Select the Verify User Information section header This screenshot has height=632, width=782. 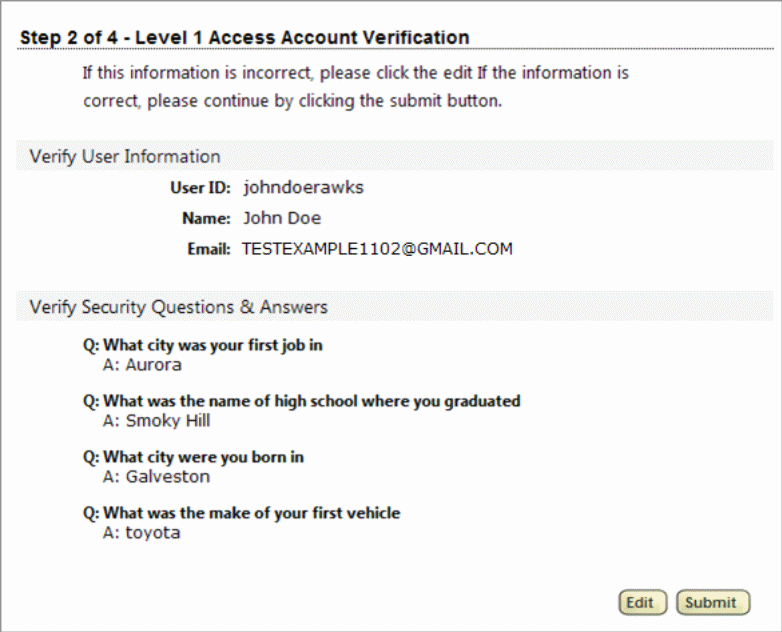125,156
